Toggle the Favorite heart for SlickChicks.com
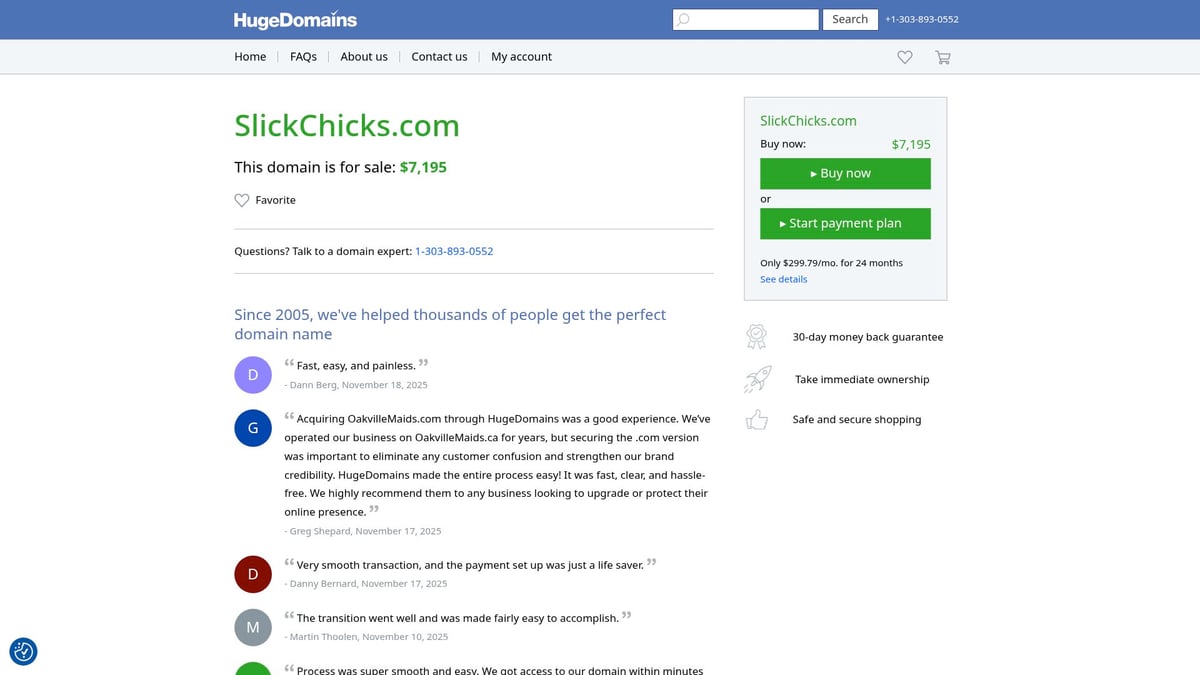This screenshot has height=675, width=1200. pos(242,200)
